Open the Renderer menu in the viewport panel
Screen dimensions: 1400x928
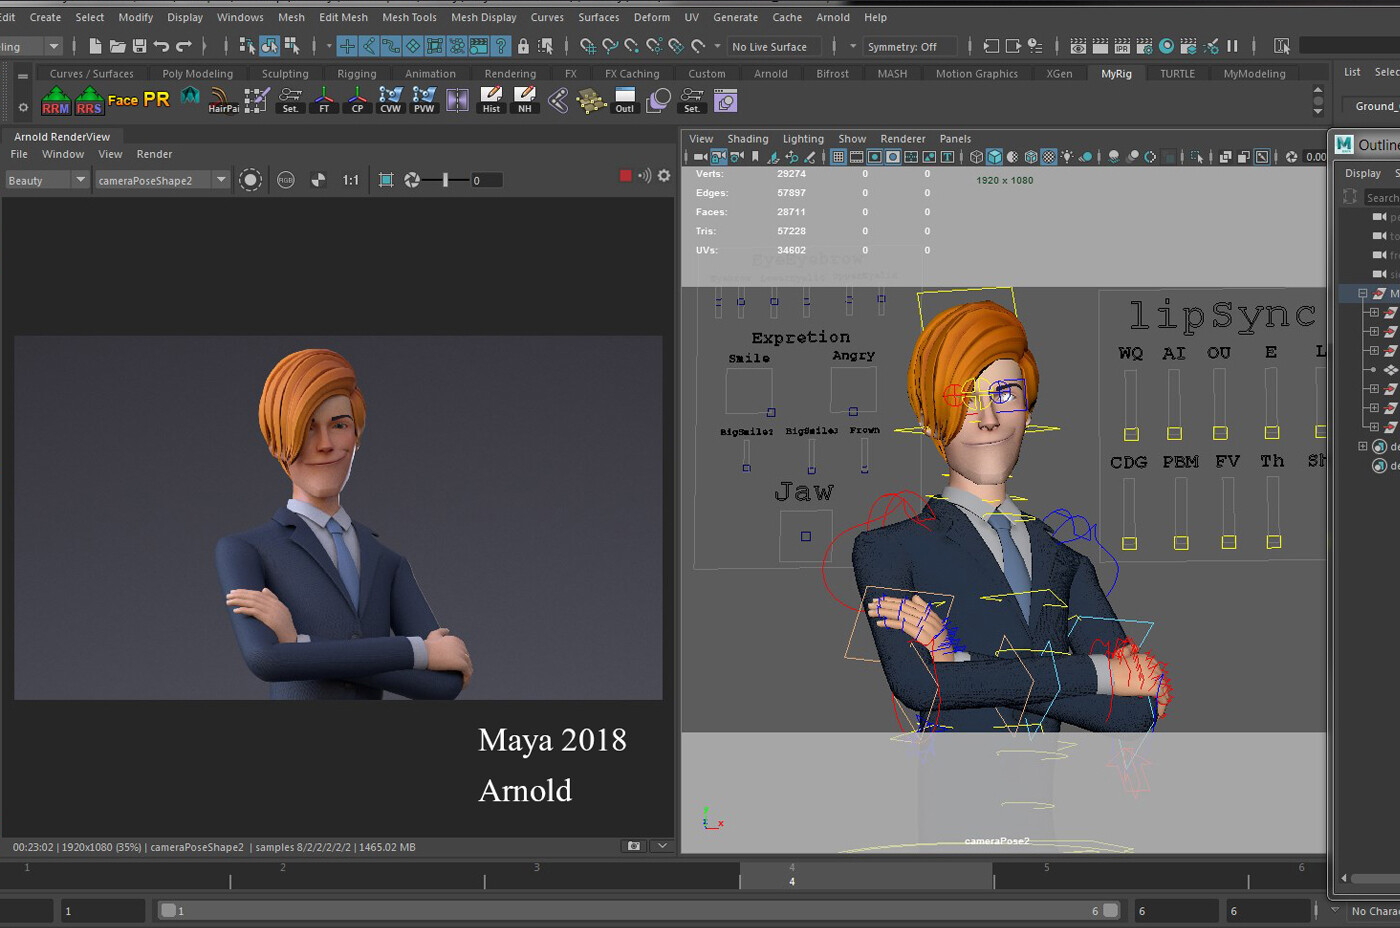coord(902,139)
